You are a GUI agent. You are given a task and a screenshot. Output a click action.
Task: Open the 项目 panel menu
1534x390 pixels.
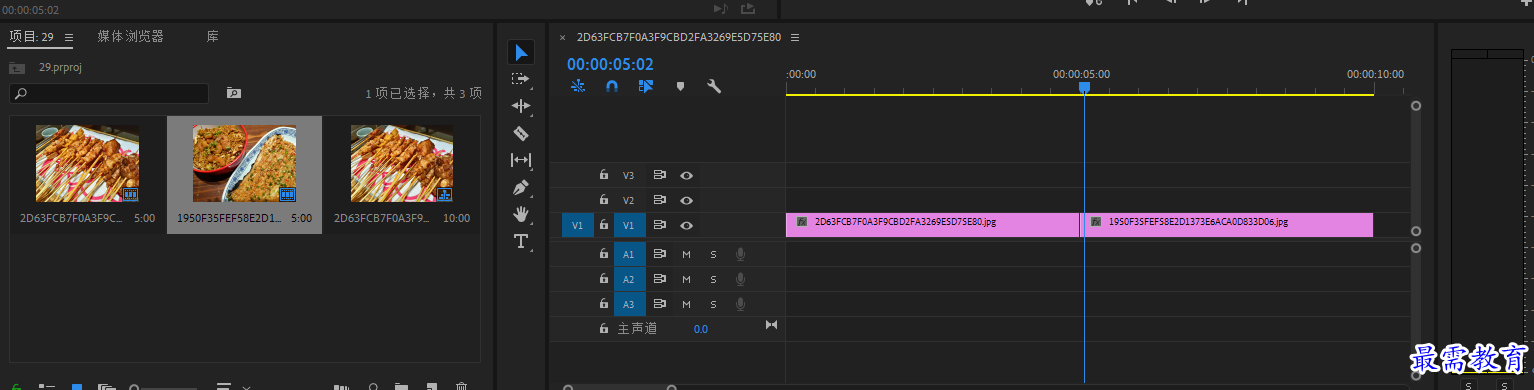click(69, 38)
